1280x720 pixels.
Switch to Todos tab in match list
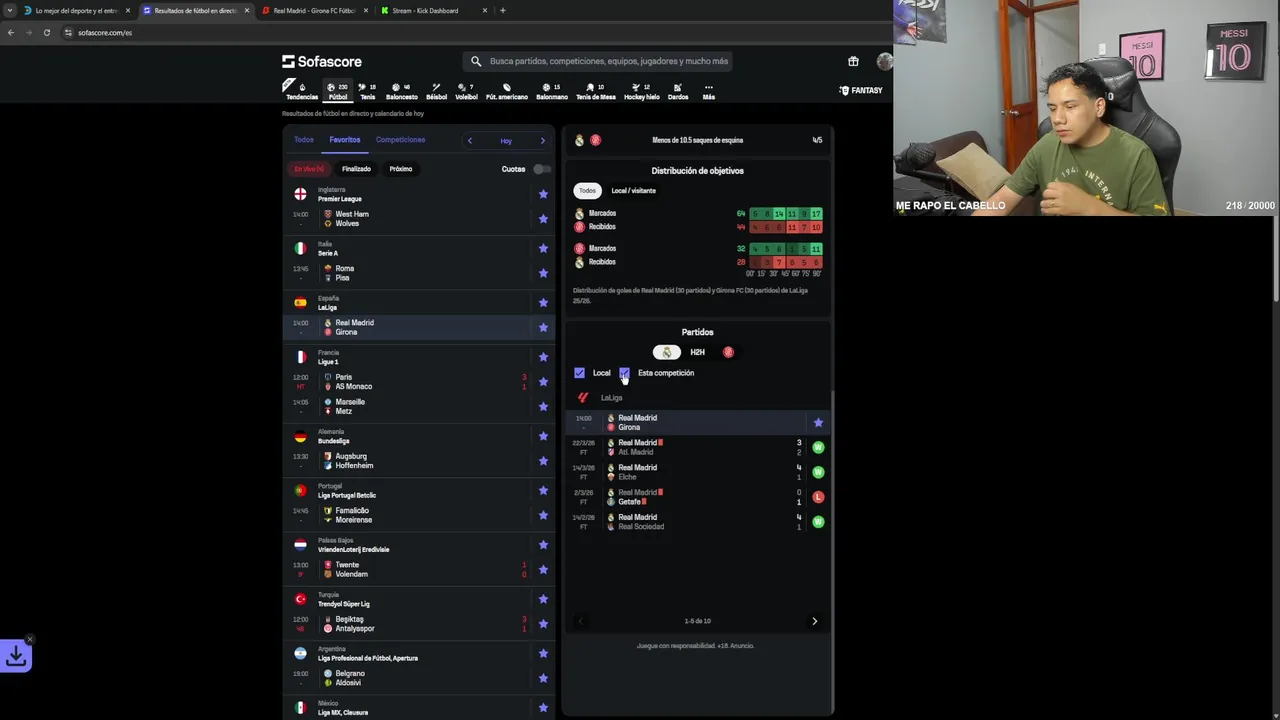[304, 140]
